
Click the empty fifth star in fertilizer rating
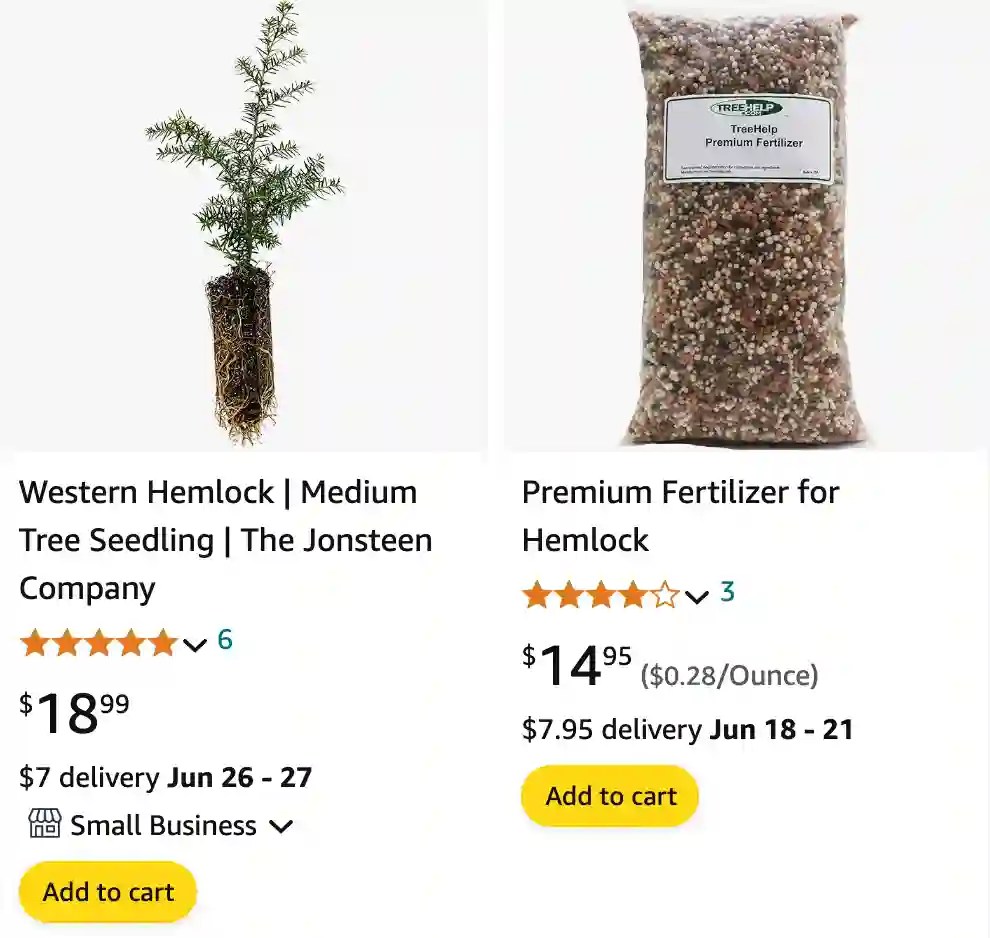pyautogui.click(x=666, y=594)
